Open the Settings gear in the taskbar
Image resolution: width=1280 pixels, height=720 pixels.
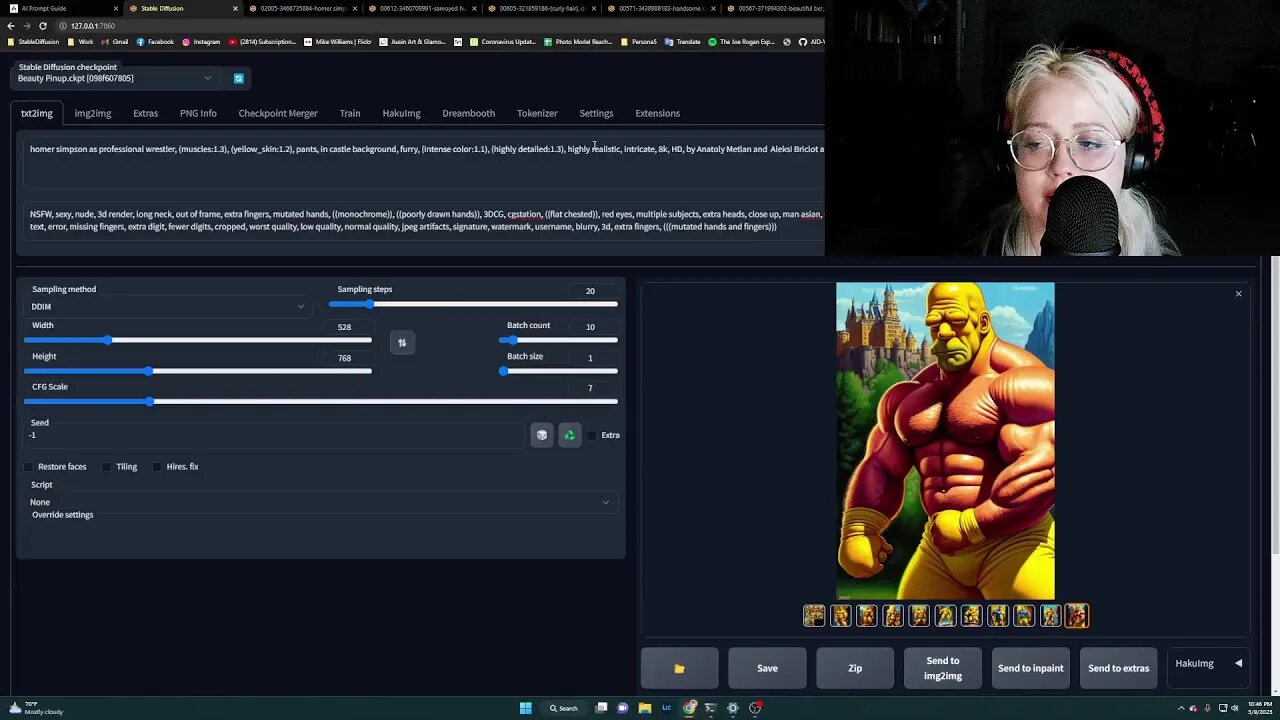pyautogui.click(x=733, y=708)
